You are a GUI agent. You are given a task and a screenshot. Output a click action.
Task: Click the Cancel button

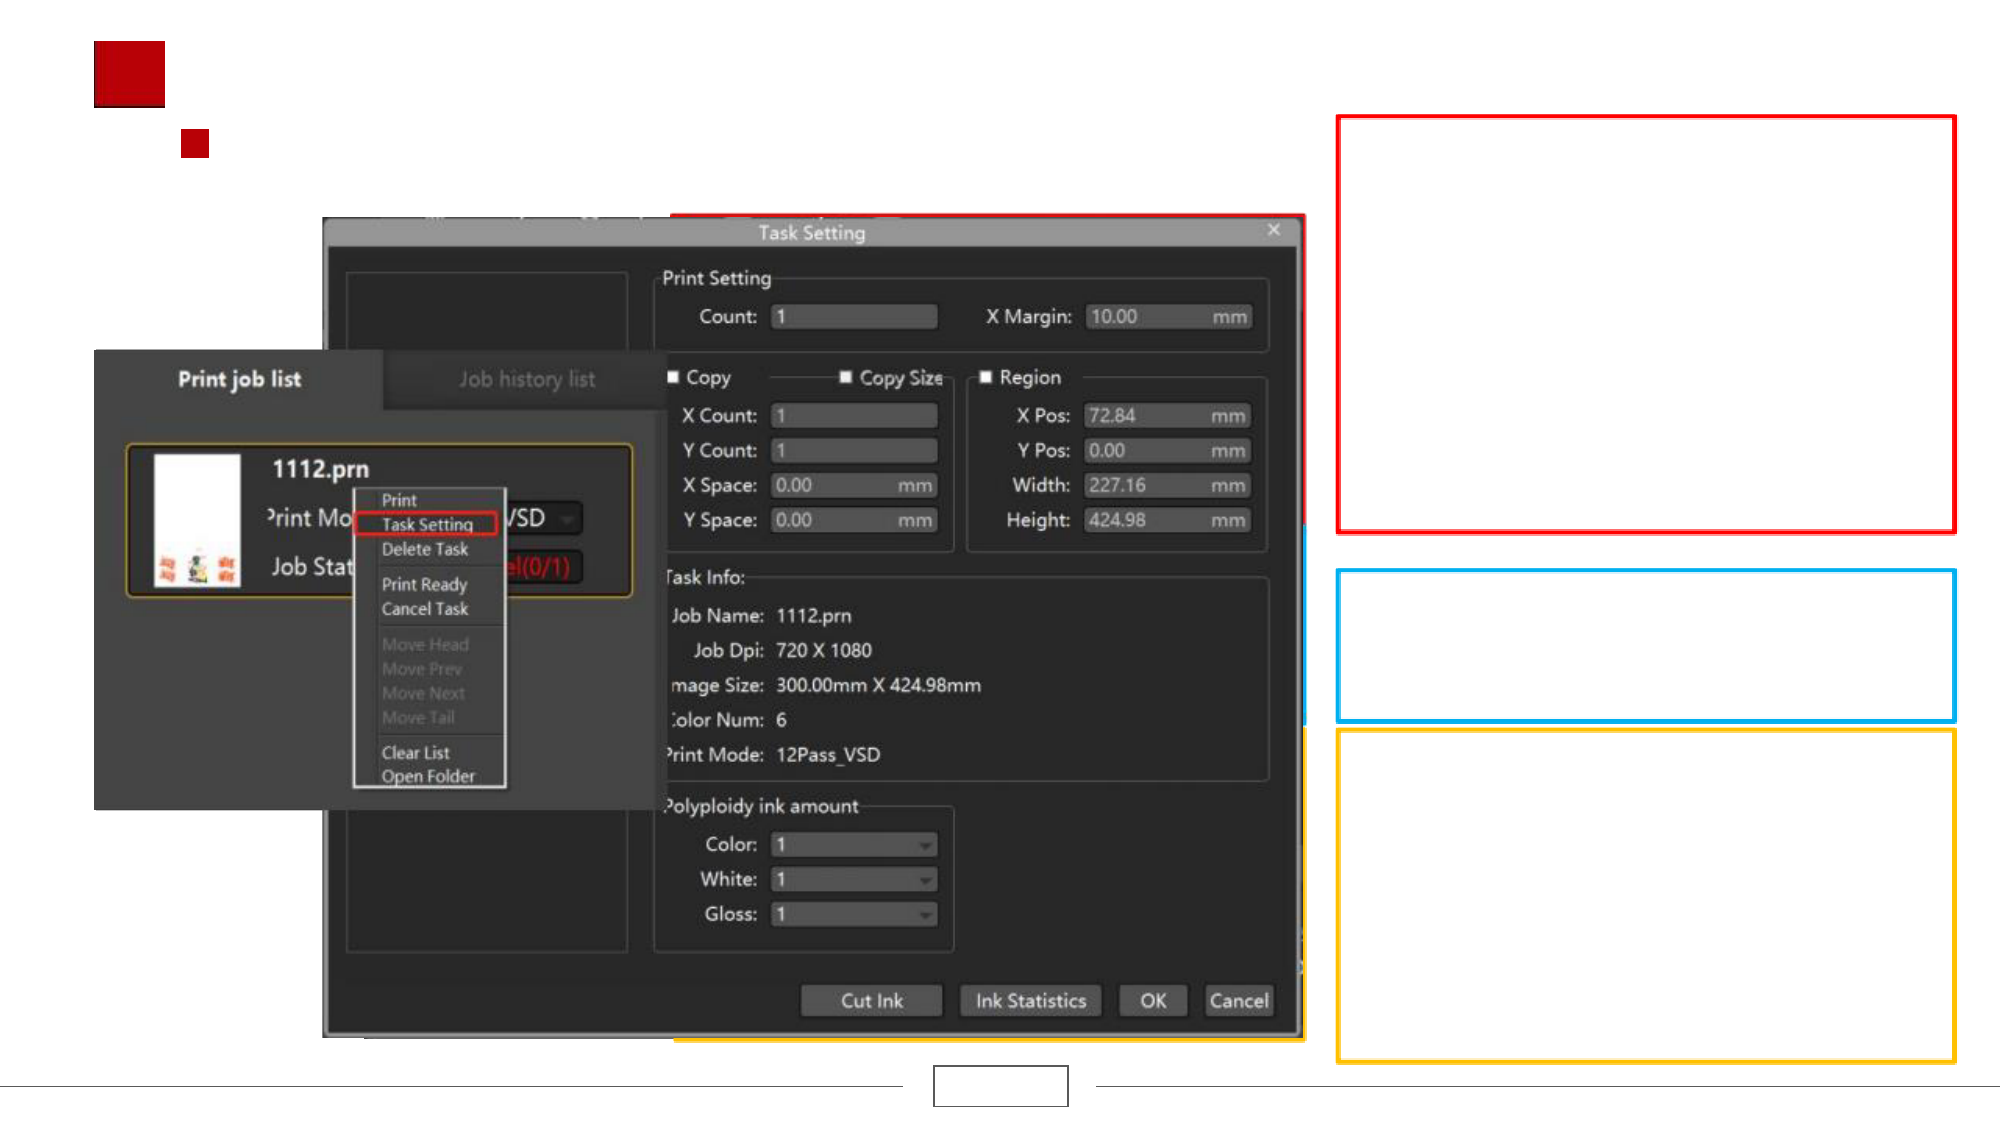(1239, 1001)
